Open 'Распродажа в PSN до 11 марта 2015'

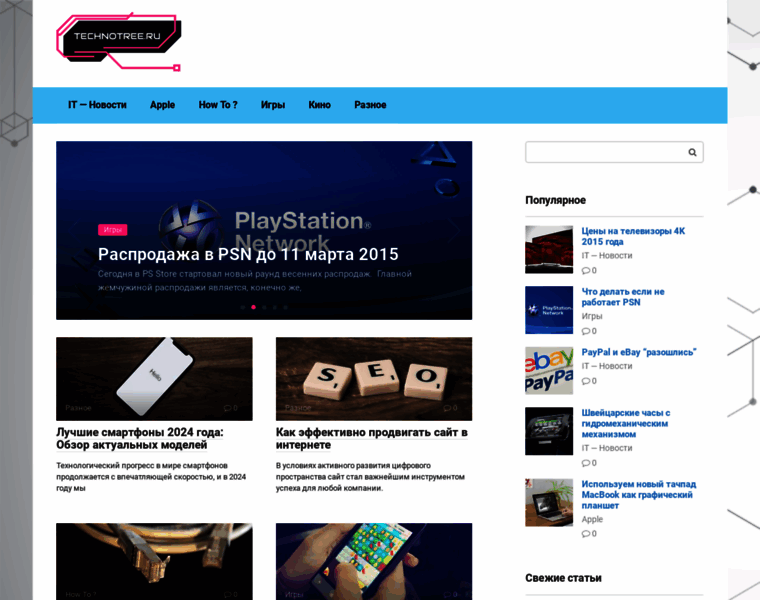coord(248,254)
